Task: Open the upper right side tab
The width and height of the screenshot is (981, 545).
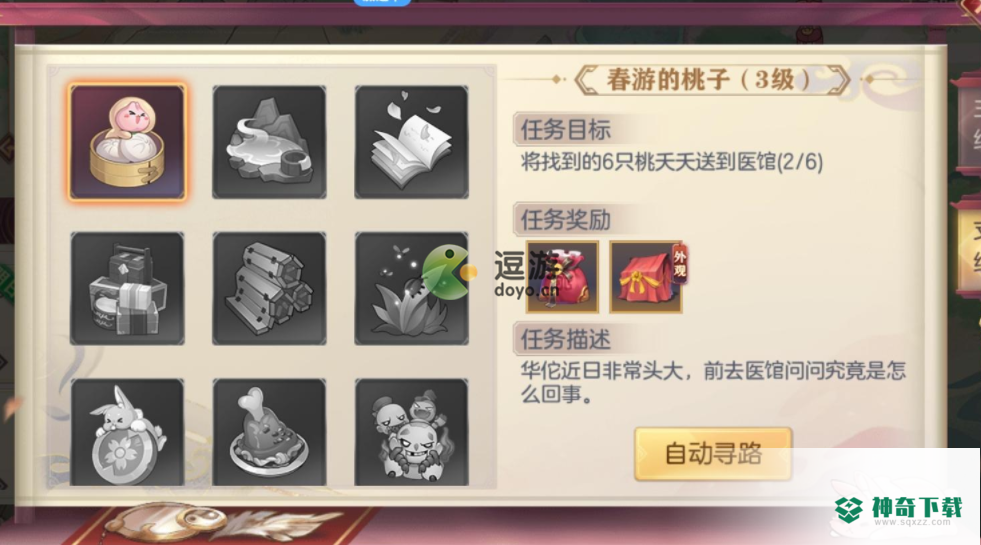Action: click(967, 124)
